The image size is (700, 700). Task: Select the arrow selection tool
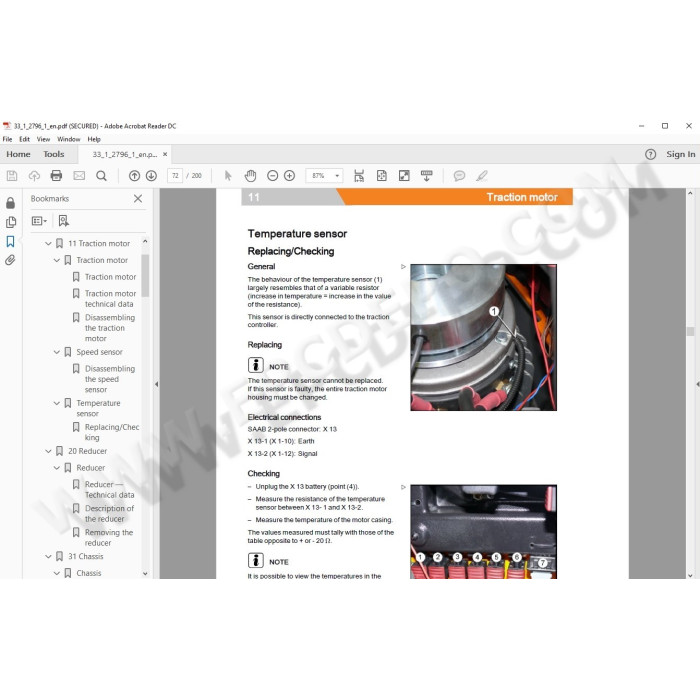pos(228,176)
